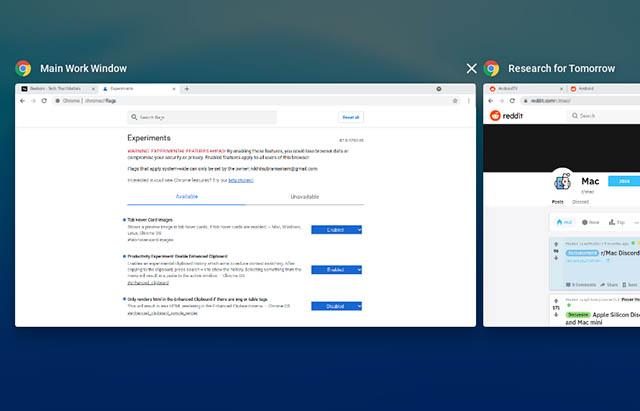Open comments on the r/Mac Discord post
This screenshot has width=640, height=411.
[x=581, y=285]
